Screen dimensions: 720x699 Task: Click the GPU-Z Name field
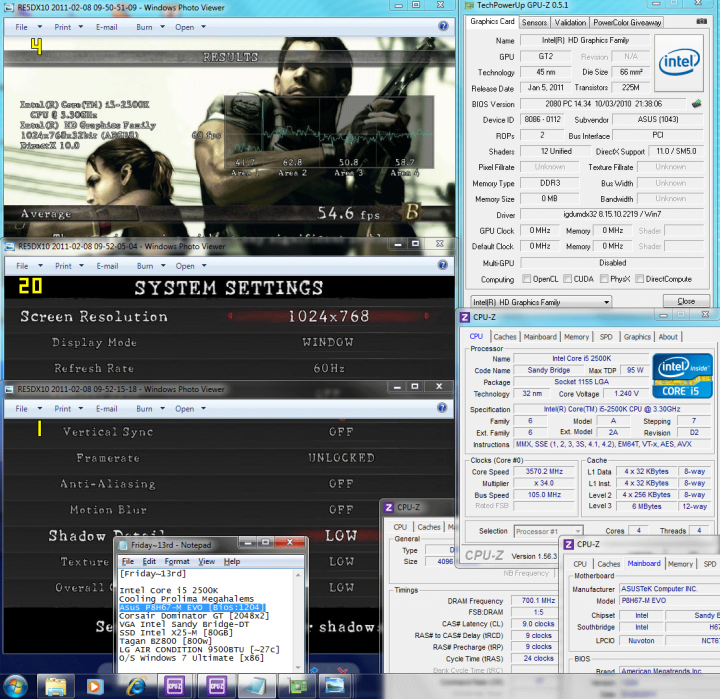click(585, 40)
